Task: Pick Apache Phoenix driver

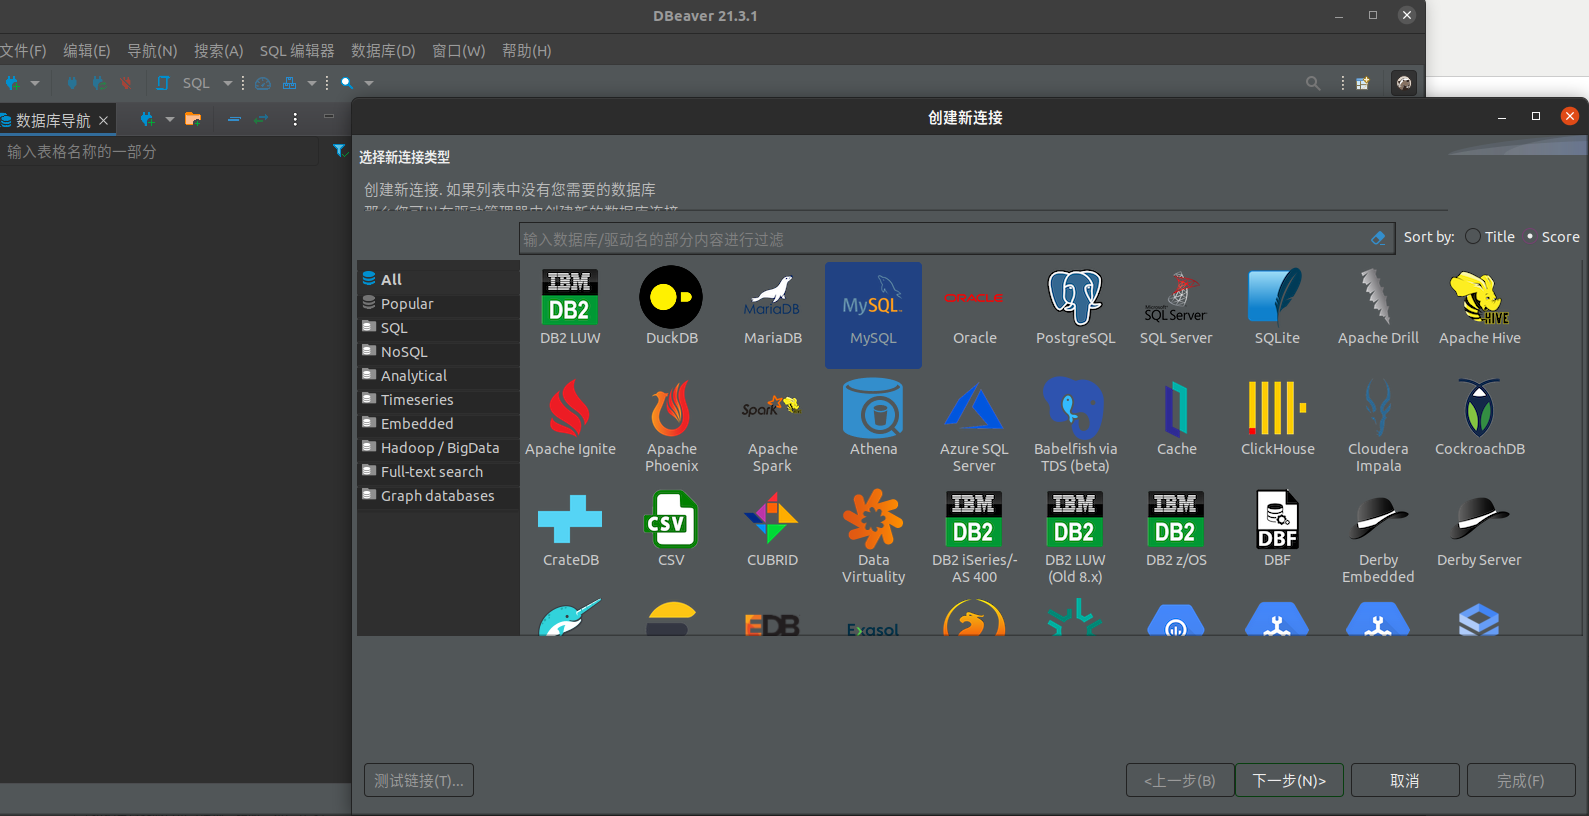Action: pos(671,427)
